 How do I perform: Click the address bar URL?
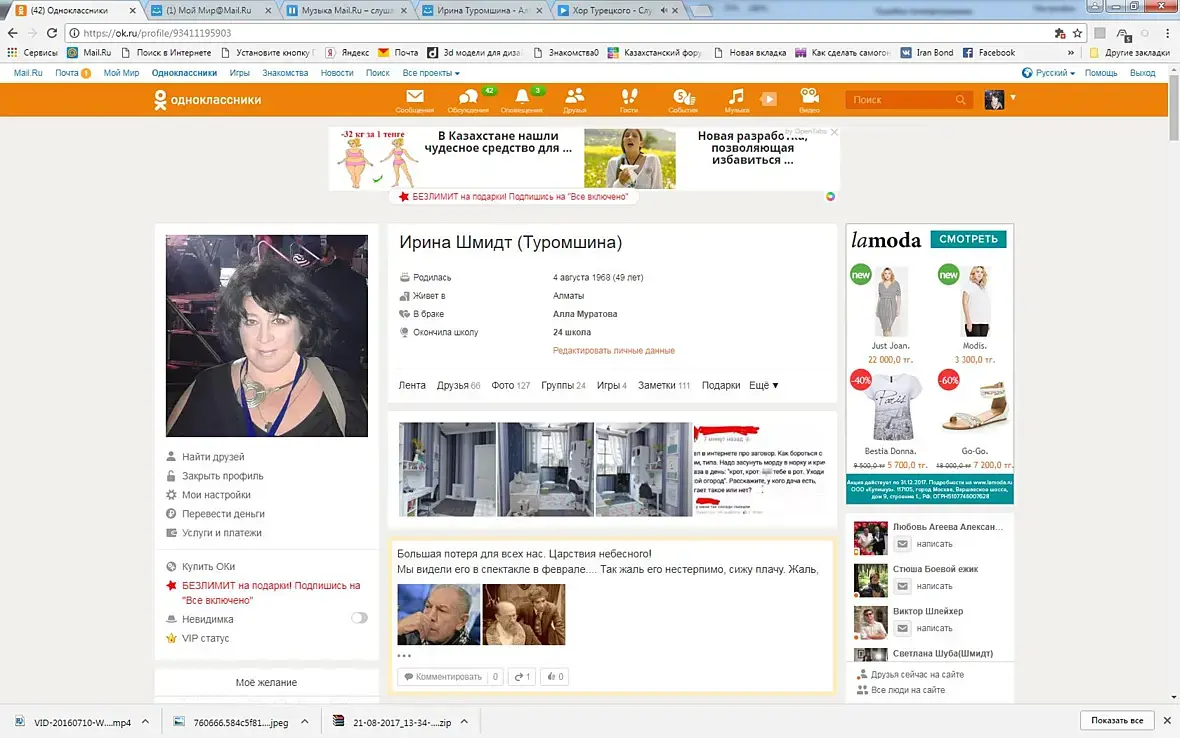[157, 33]
